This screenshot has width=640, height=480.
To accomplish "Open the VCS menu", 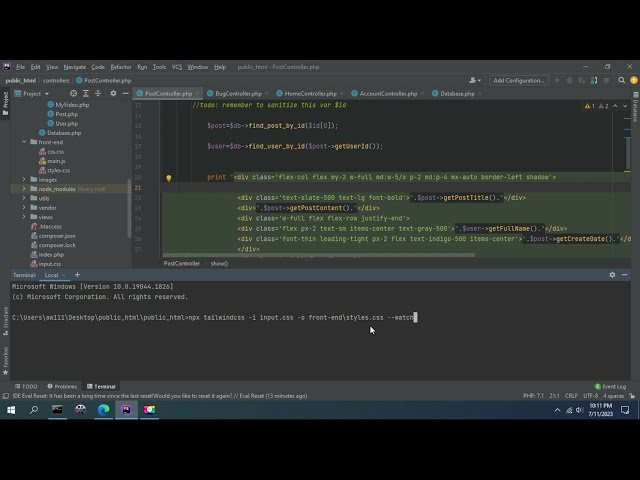I will tap(177, 67).
